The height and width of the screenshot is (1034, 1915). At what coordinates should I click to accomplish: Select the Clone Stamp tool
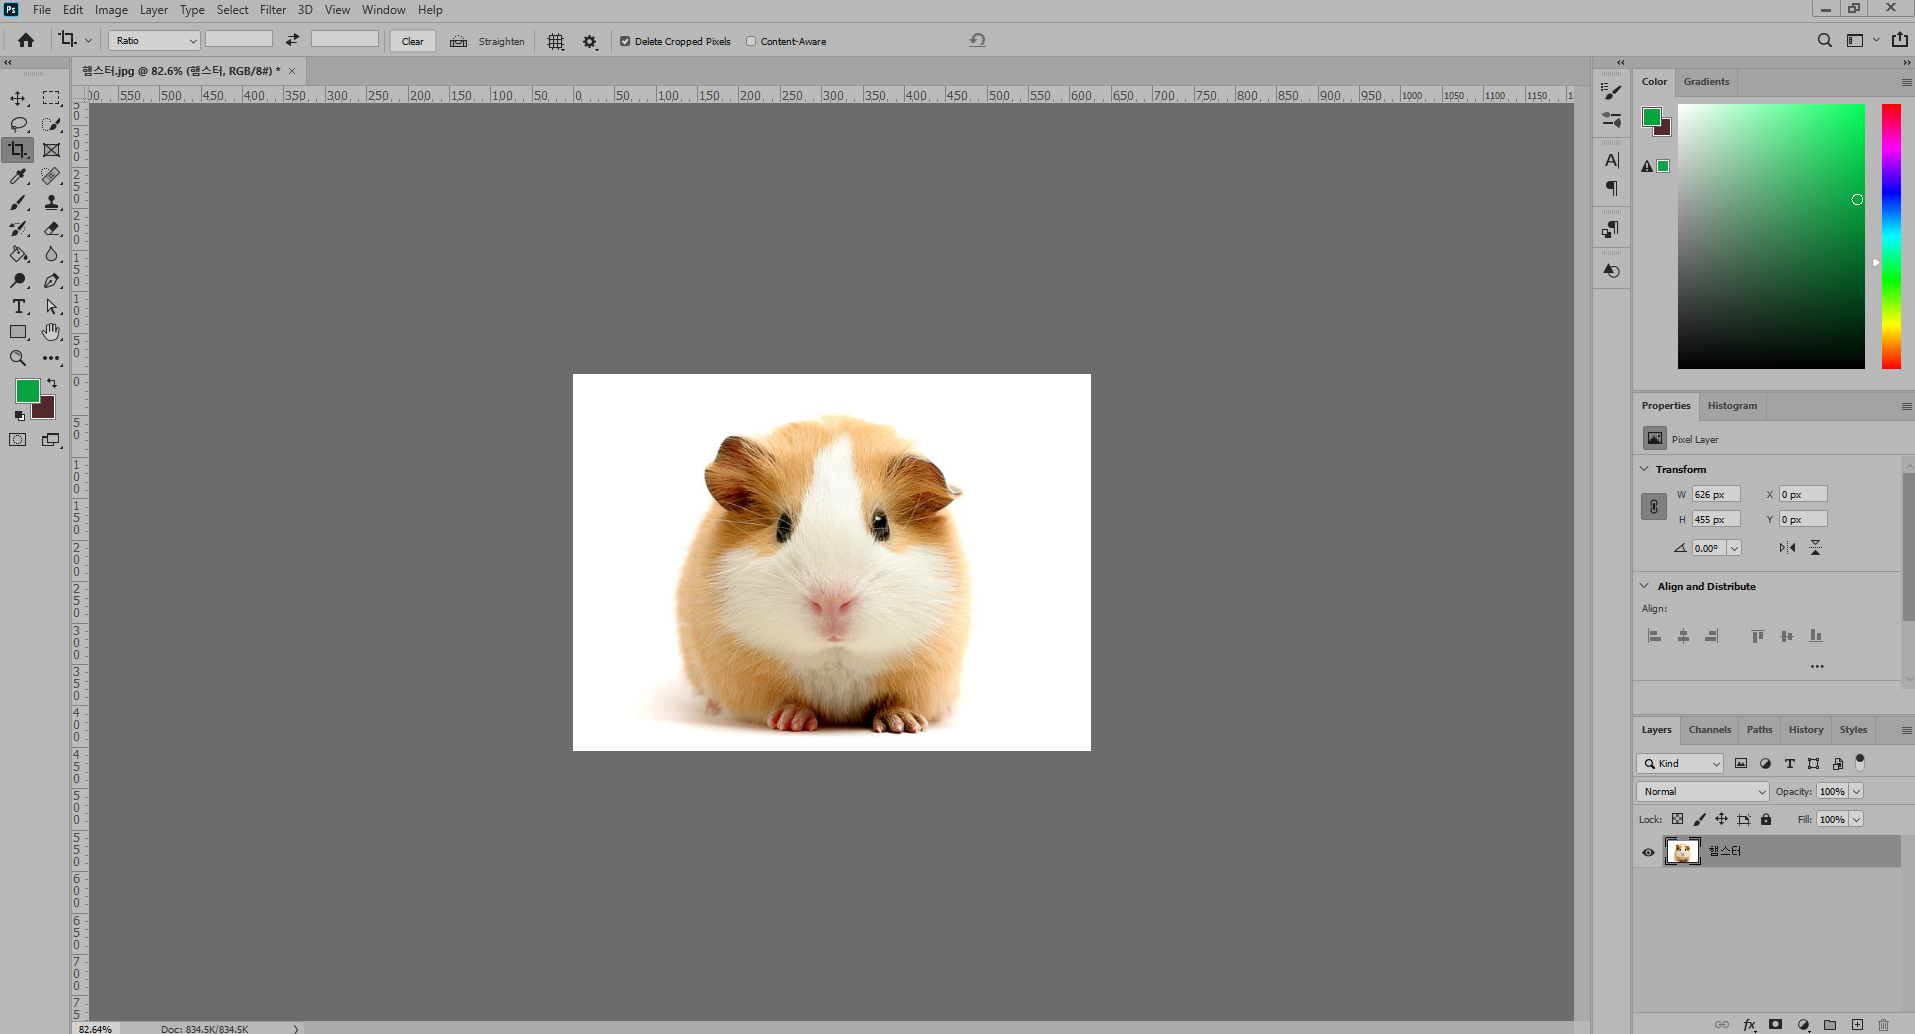51,202
